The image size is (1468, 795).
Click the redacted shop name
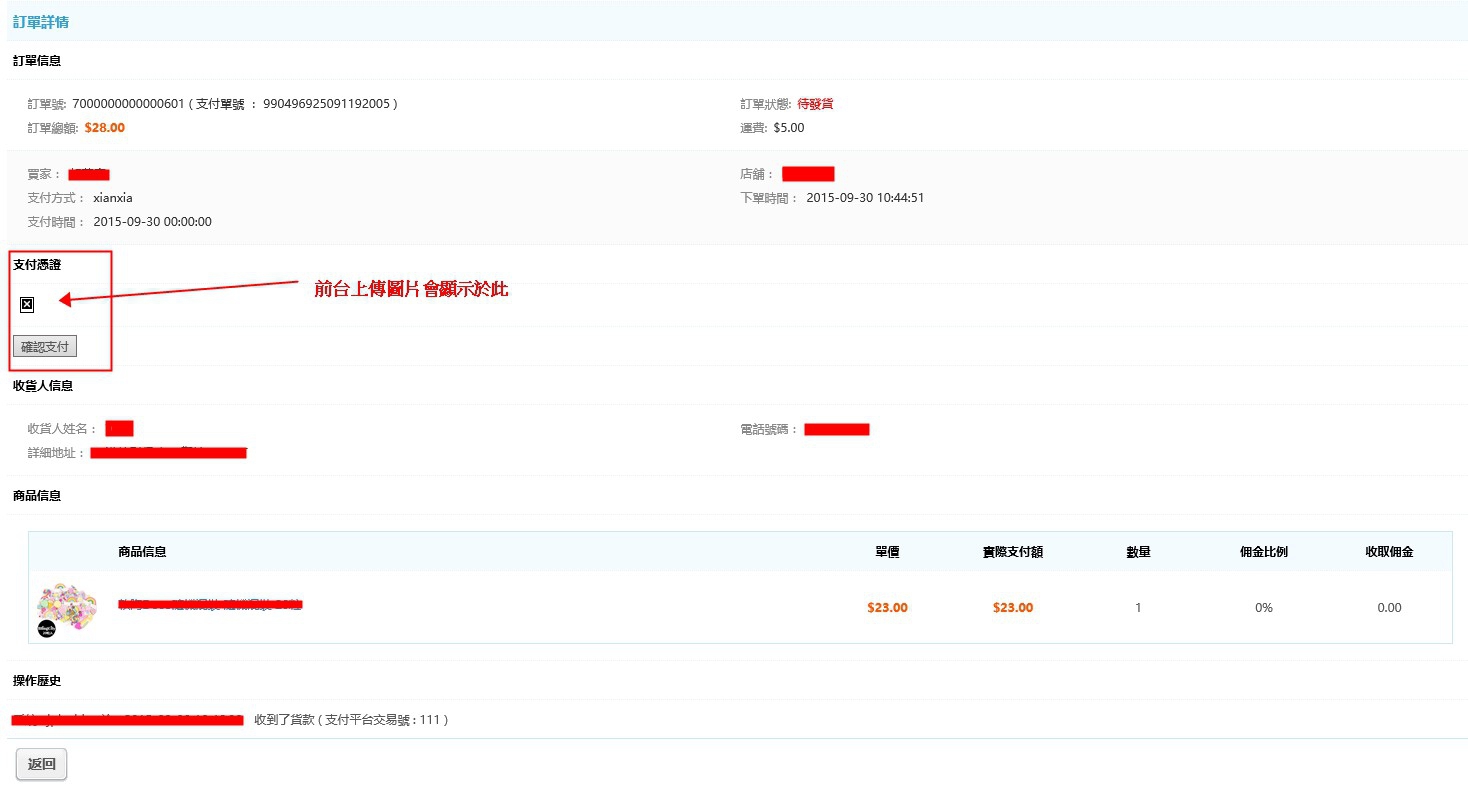coord(808,174)
